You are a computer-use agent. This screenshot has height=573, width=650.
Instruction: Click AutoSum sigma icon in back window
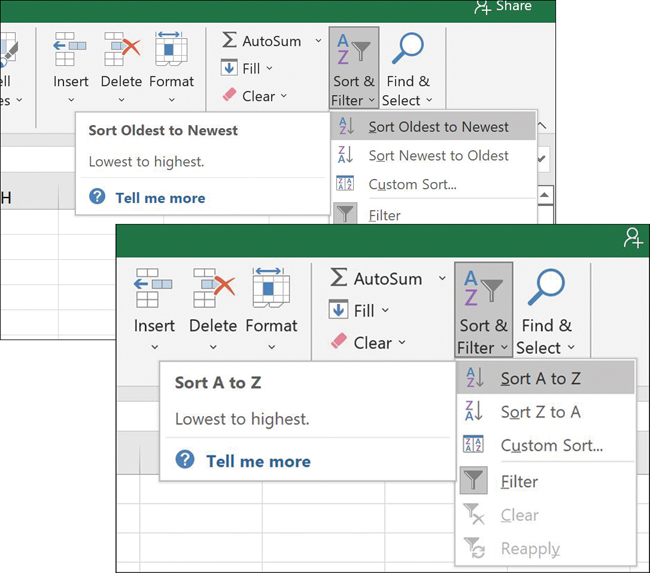pyautogui.click(x=229, y=40)
